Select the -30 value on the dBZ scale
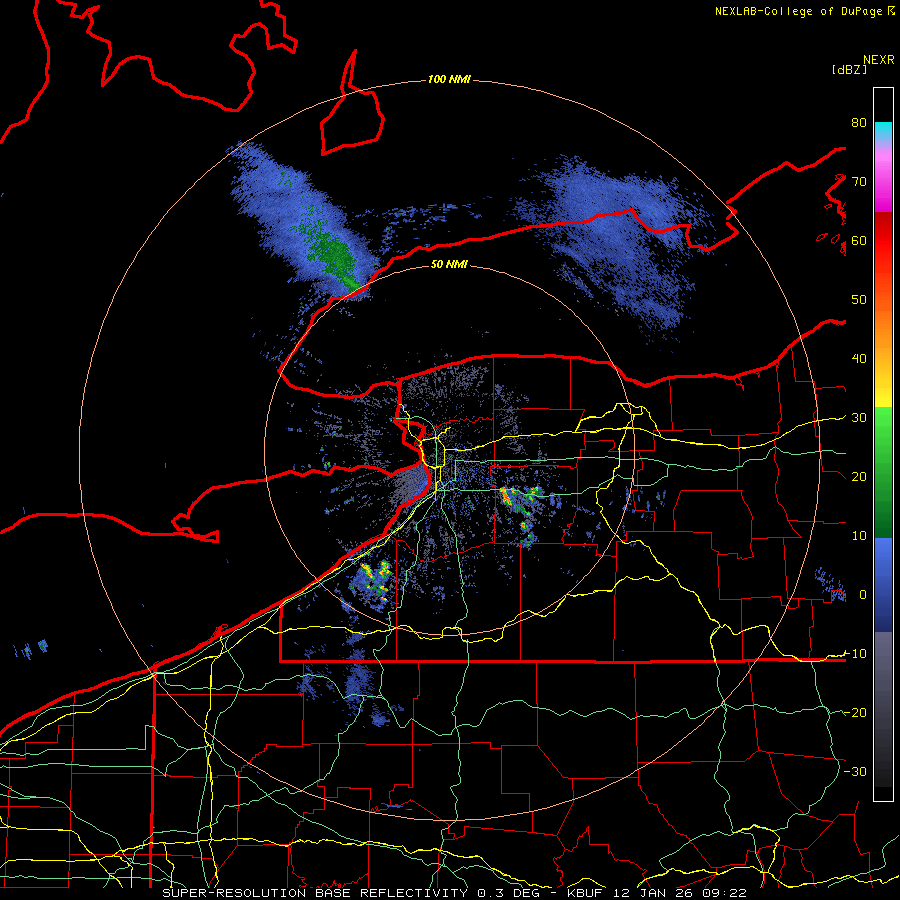Viewport: 900px width, 900px height. [x=856, y=771]
